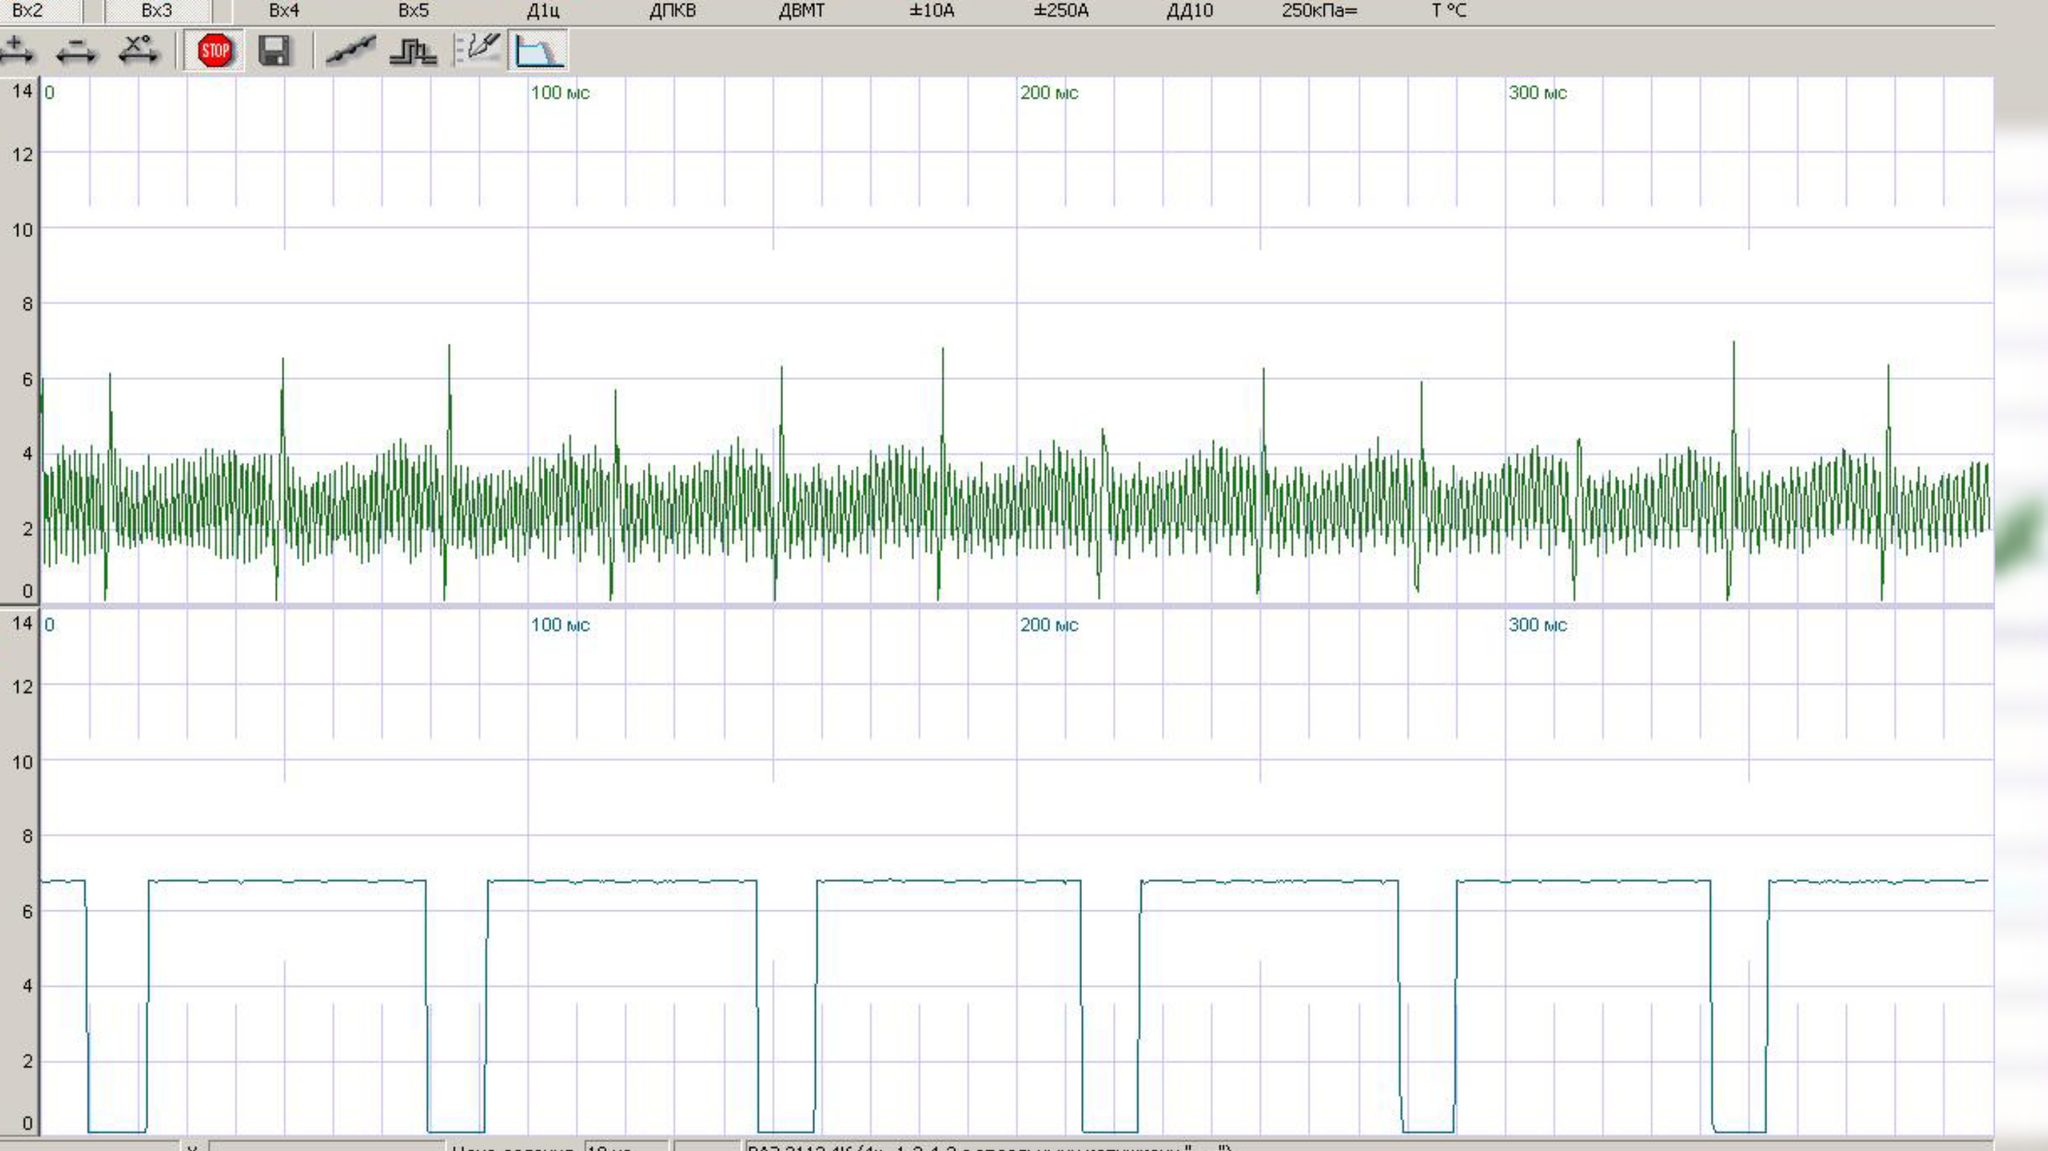The width and height of the screenshot is (2048, 1151).
Task: Select the ДВМТ sensor tab
Action: 801,10
